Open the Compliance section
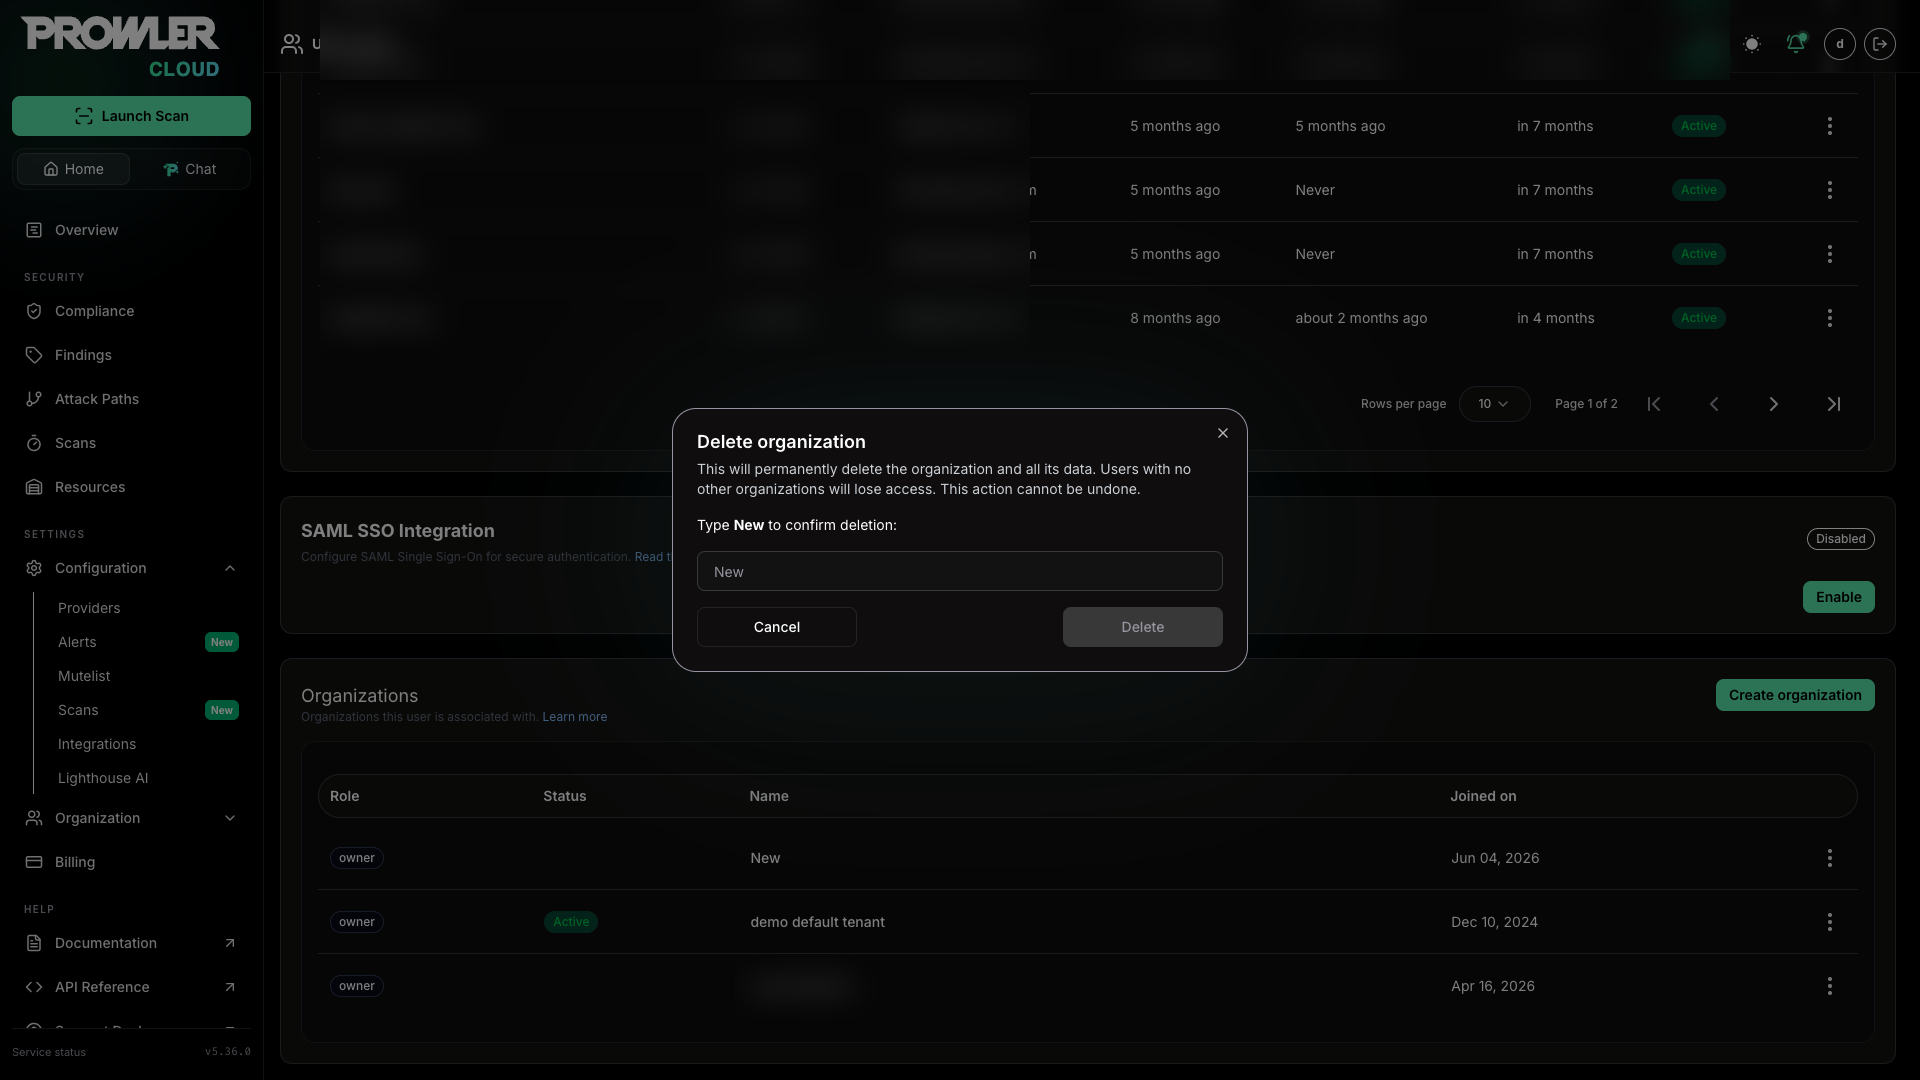 click(94, 311)
